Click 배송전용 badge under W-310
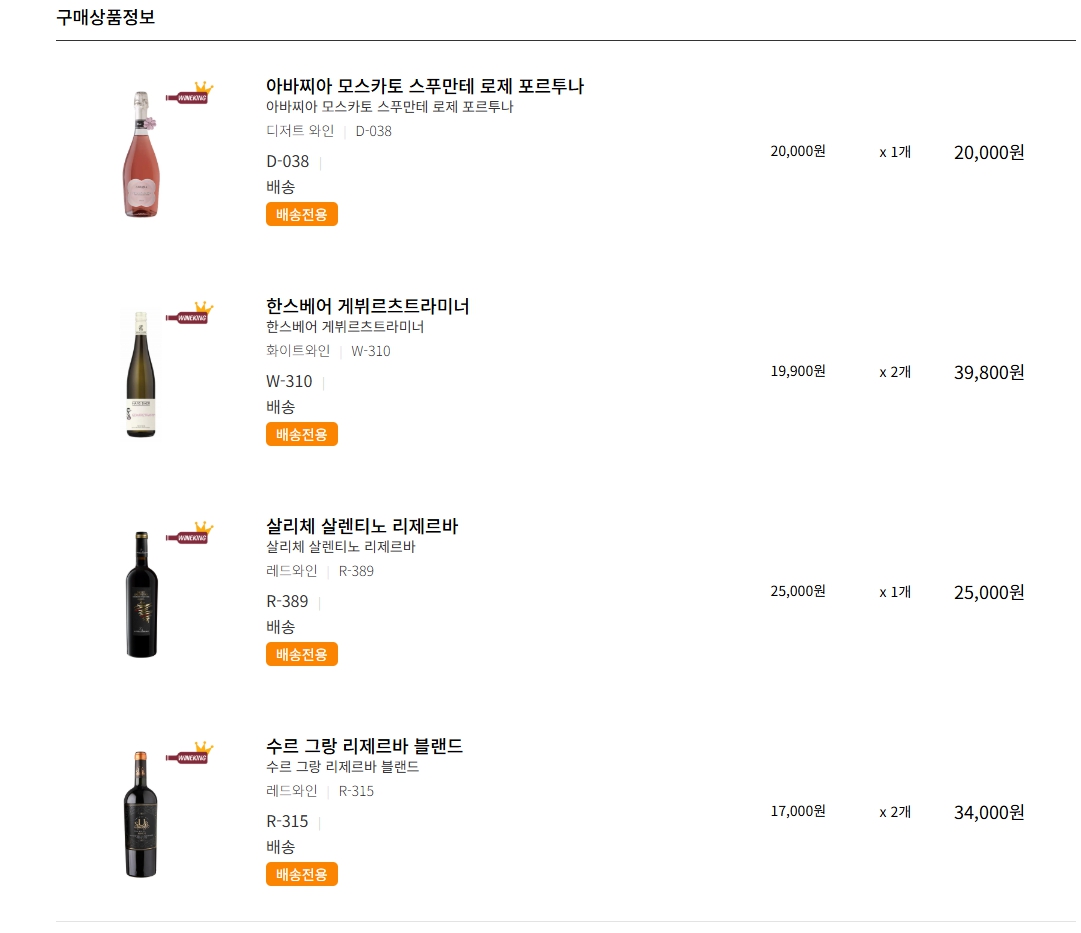Image resolution: width=1081 pixels, height=933 pixels. [x=302, y=434]
